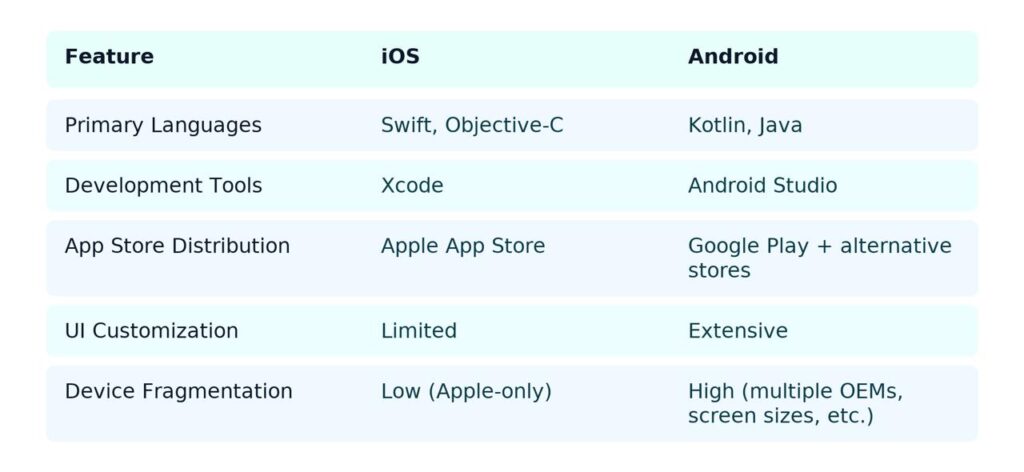The width and height of the screenshot is (1024, 472).
Task: Click the Google Play alternative stores cell
Action: 819,258
